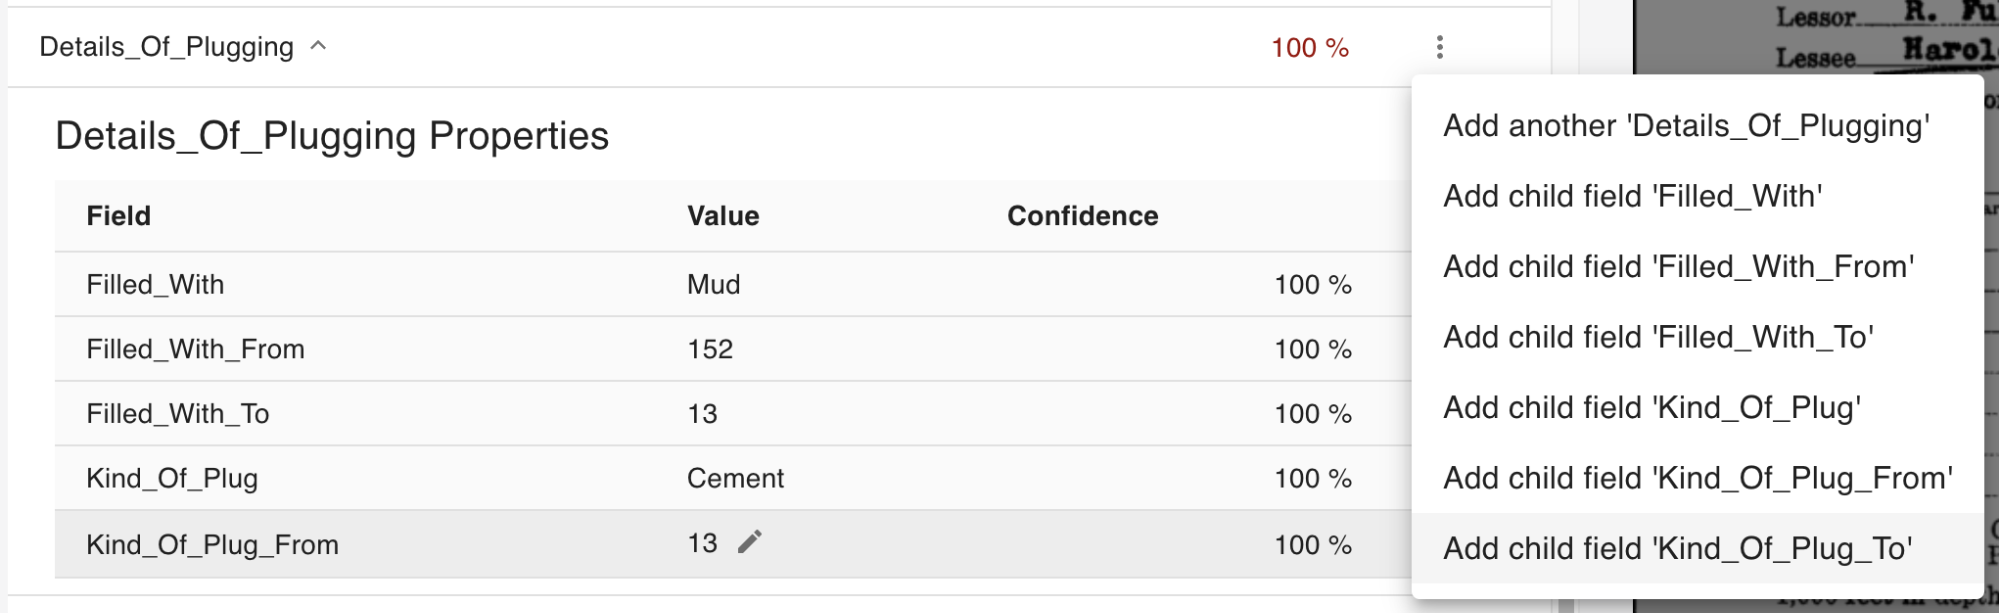Click the 'Cement' value cell

tap(735, 479)
